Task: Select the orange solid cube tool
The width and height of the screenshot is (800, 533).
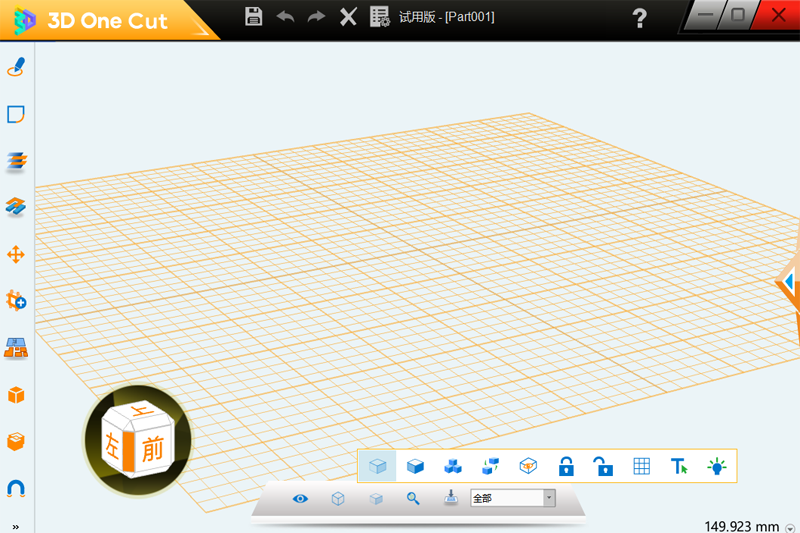Action: 16,395
